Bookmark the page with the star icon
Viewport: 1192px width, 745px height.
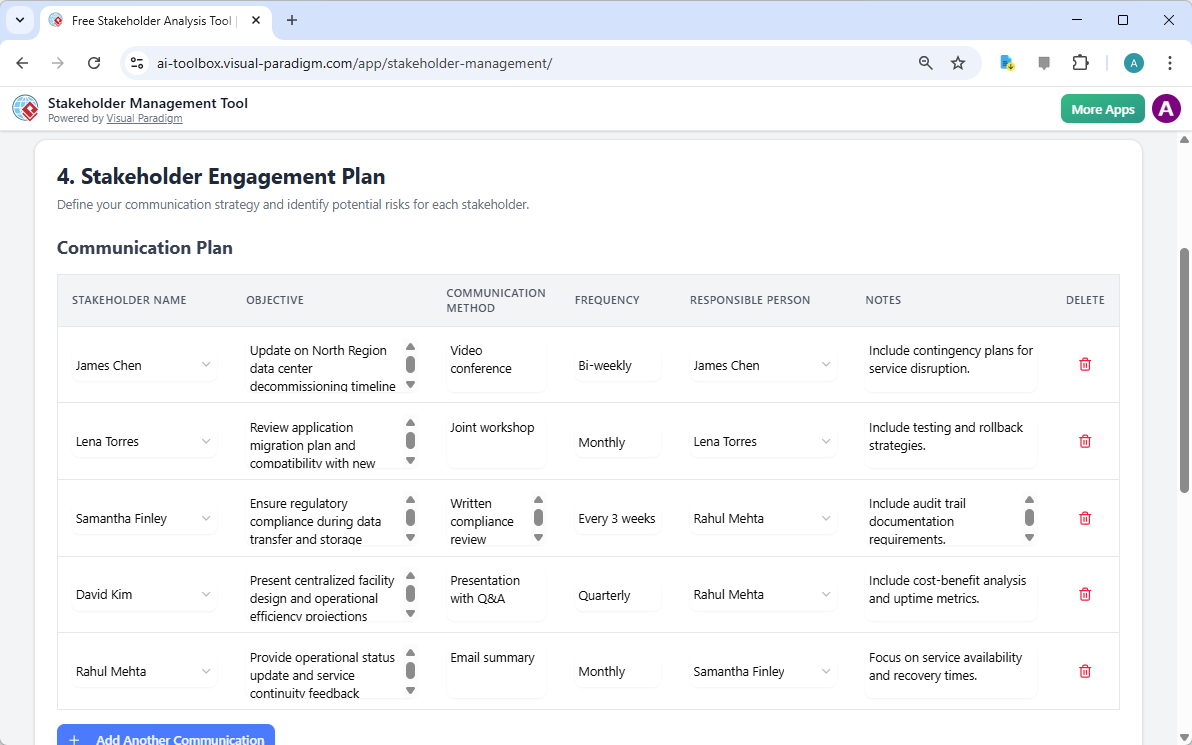click(x=958, y=62)
